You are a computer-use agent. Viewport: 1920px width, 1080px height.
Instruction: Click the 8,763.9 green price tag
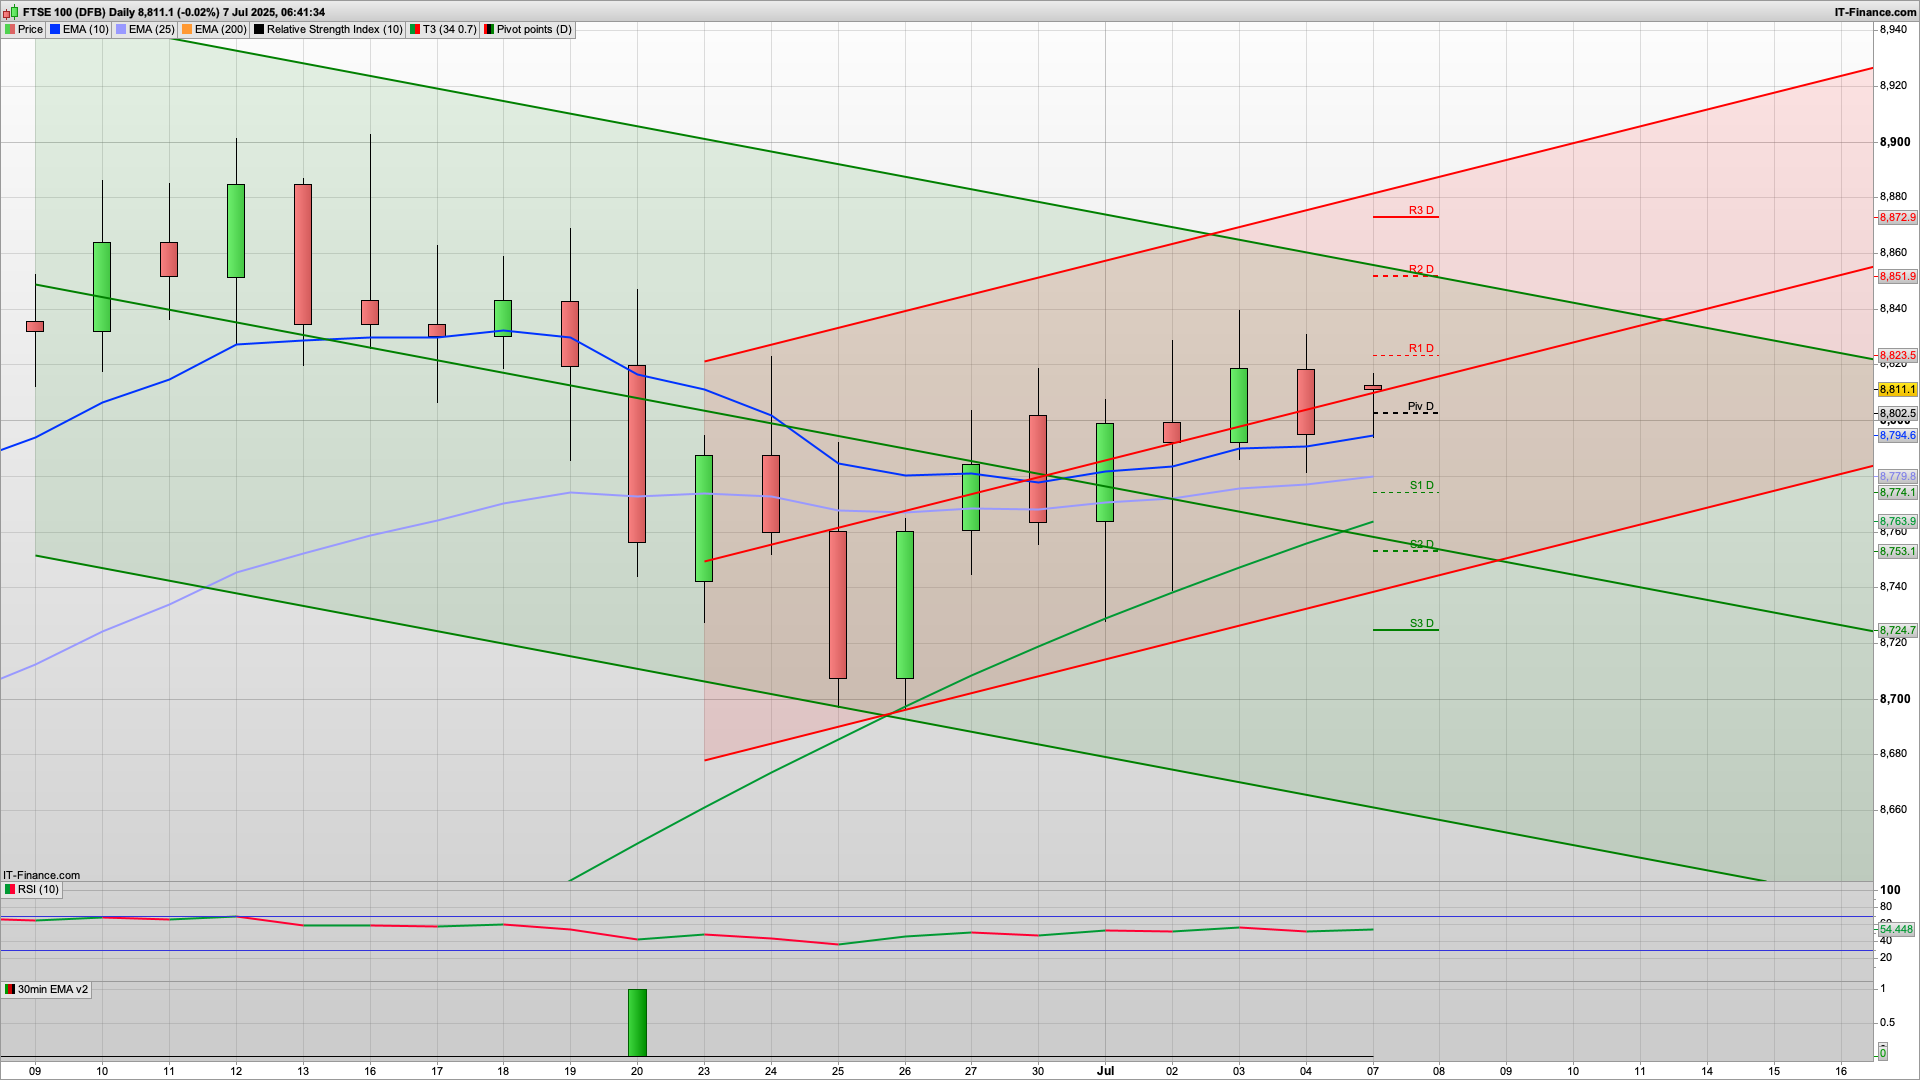click(1897, 521)
